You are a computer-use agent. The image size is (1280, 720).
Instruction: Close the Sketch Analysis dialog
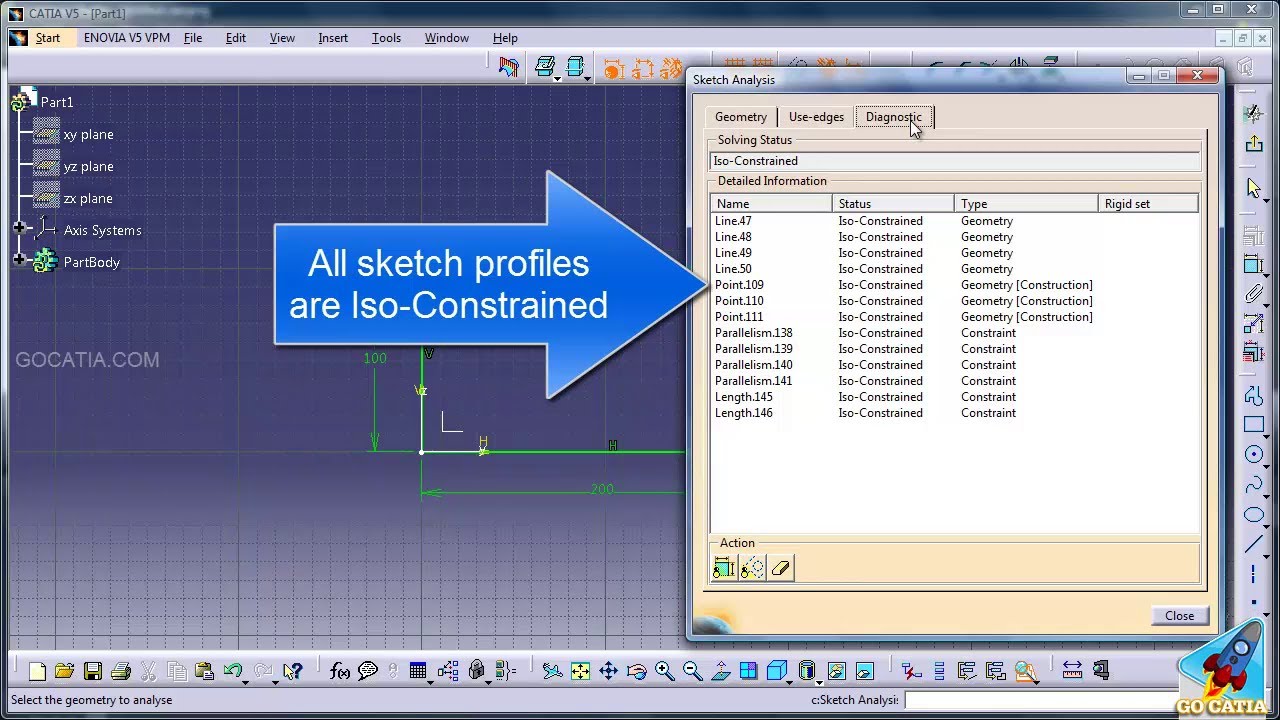[x=1179, y=616]
